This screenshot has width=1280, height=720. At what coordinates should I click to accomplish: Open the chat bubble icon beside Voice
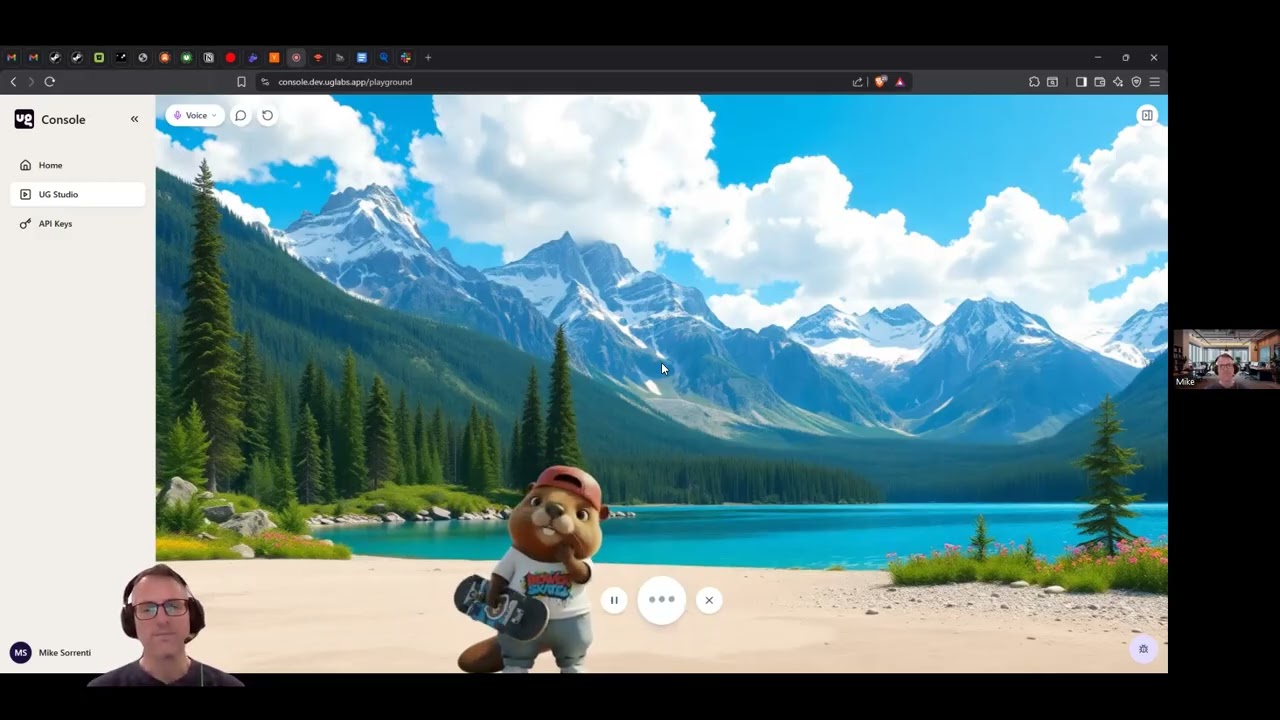pos(241,115)
